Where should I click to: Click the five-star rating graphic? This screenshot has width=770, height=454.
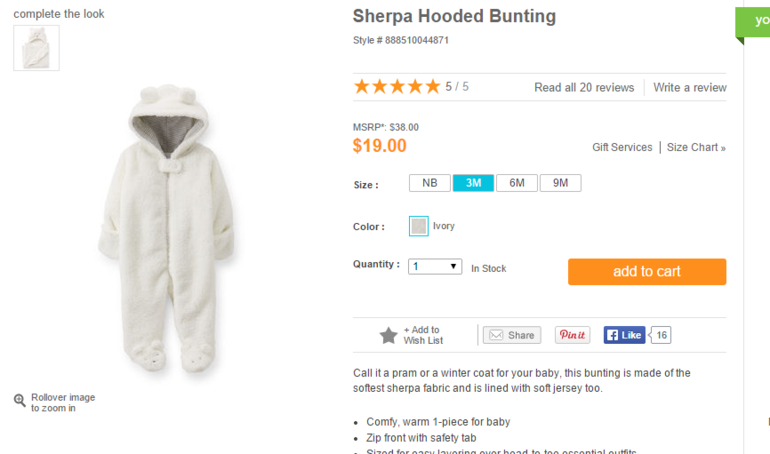point(397,87)
